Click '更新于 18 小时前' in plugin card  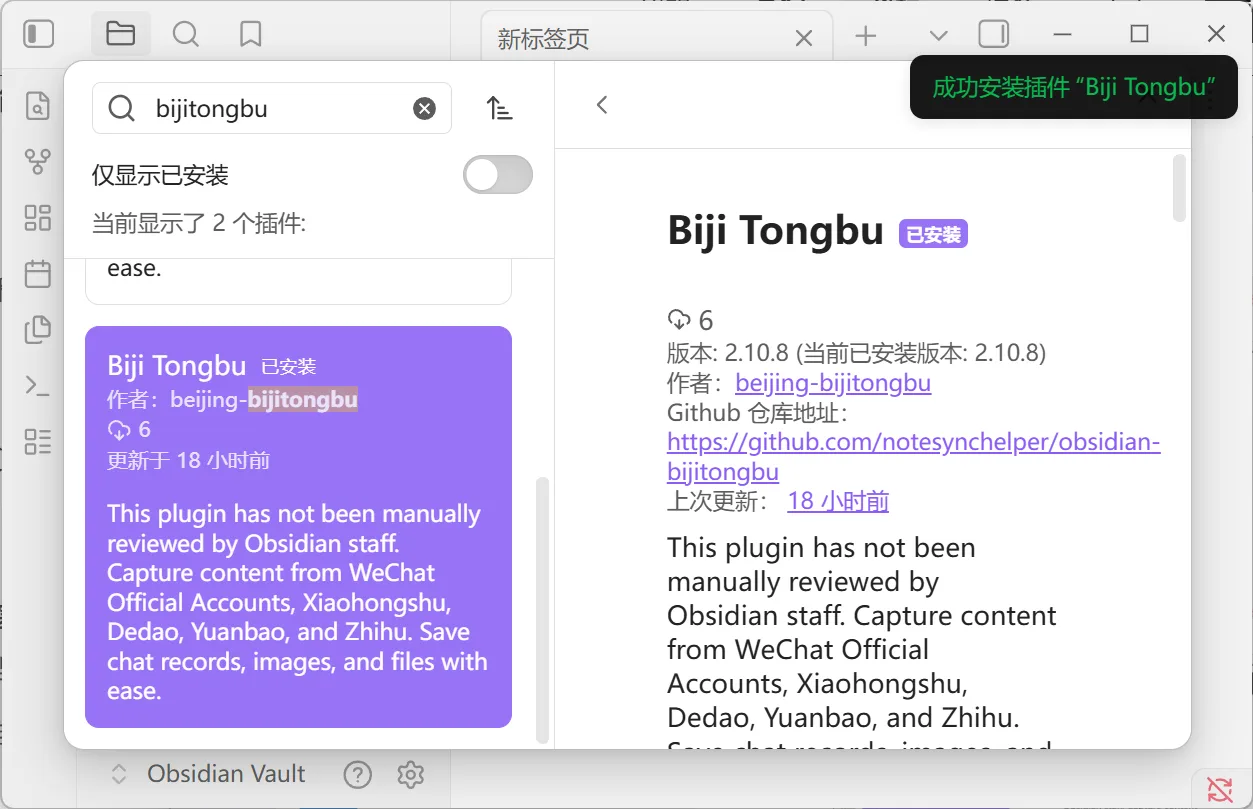pyautogui.click(x=188, y=460)
